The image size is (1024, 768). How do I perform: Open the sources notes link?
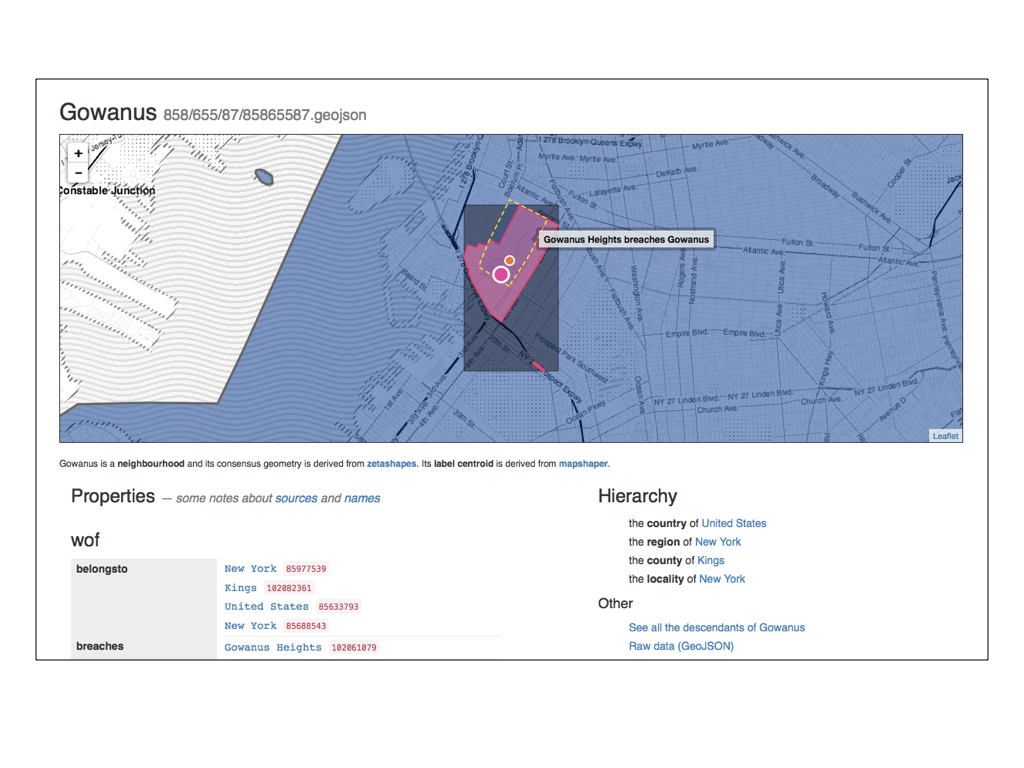(296, 498)
